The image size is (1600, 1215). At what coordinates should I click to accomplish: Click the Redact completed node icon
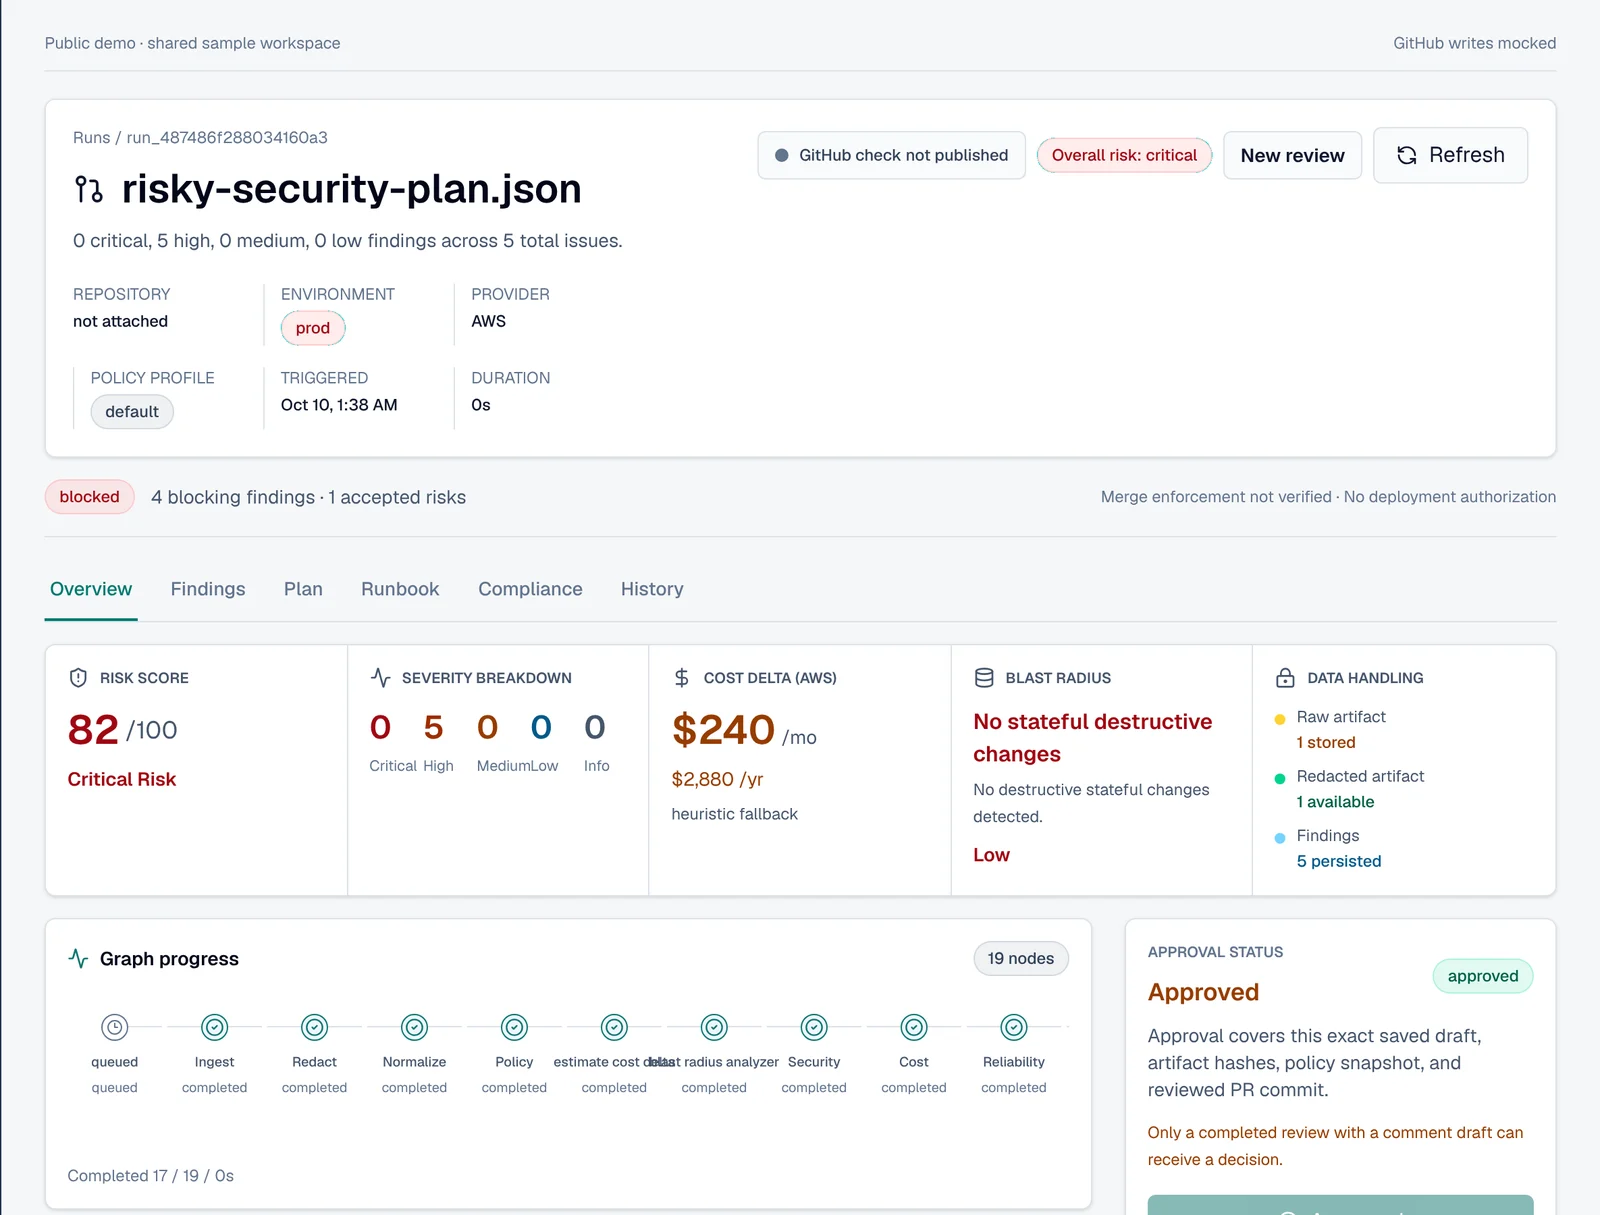click(x=315, y=1027)
